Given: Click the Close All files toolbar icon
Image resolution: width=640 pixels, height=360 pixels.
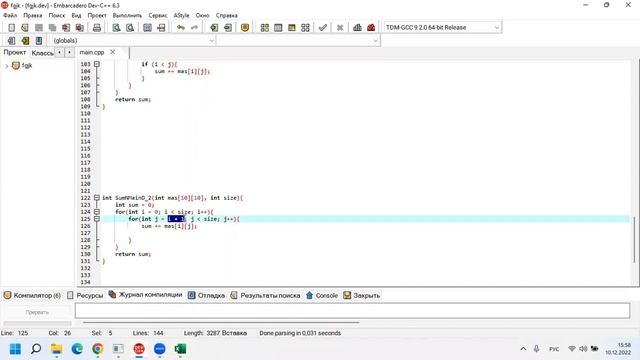Looking at the screenshot, I should (x=80, y=28).
